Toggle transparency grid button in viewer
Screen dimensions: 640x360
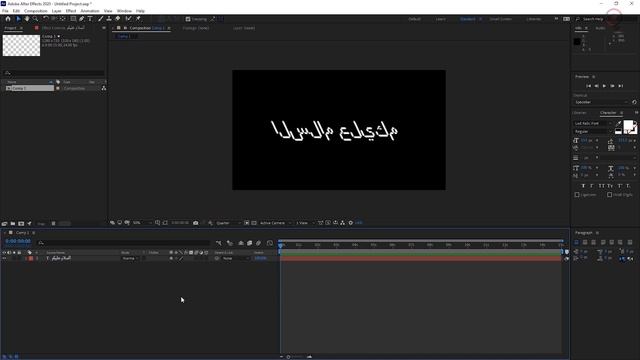pos(254,223)
